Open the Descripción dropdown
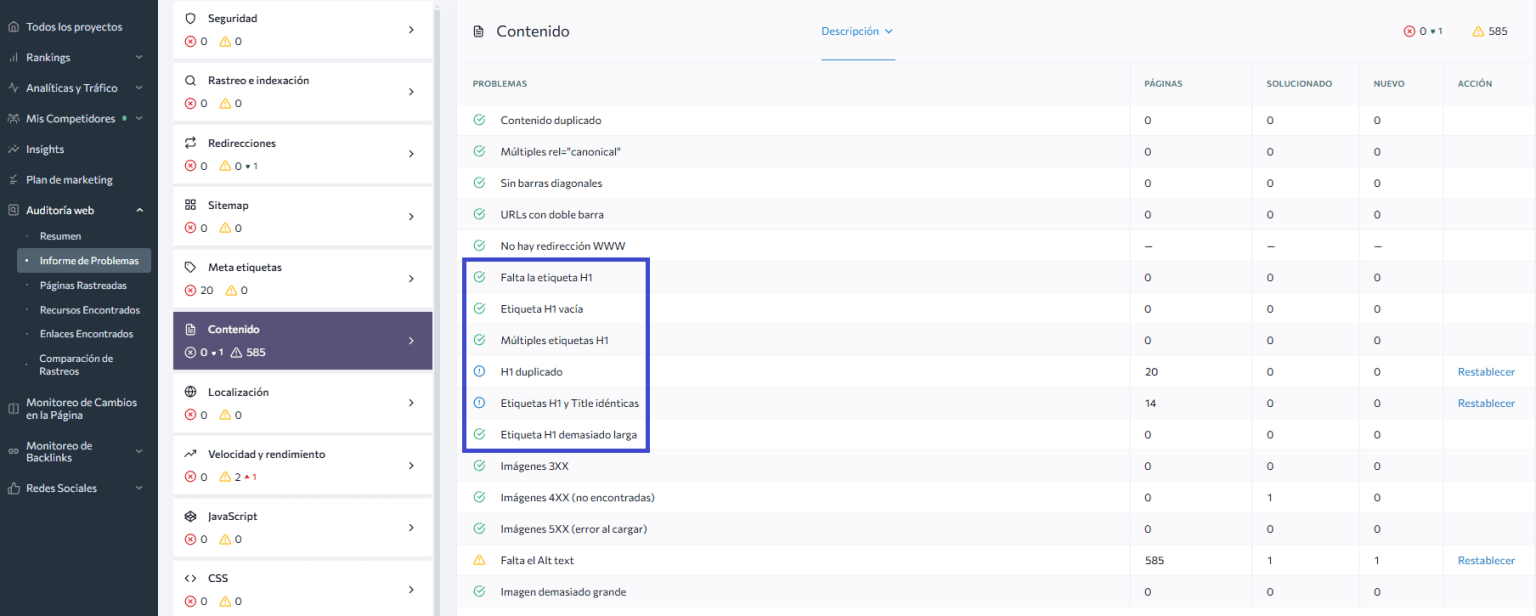 click(x=857, y=31)
